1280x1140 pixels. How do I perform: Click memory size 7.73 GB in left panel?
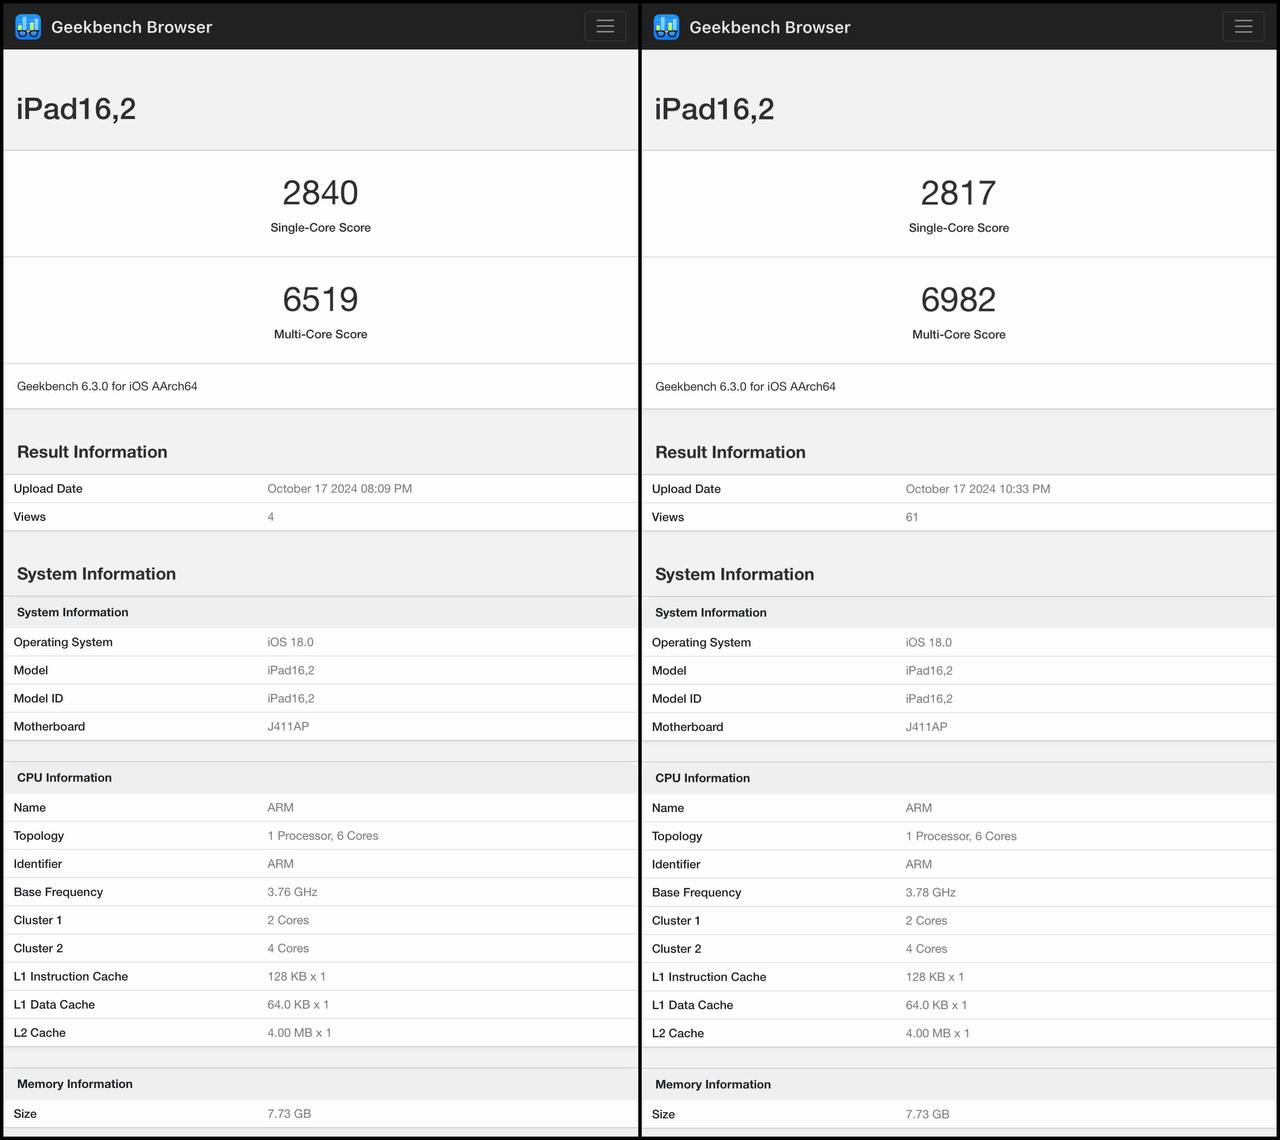point(289,1114)
